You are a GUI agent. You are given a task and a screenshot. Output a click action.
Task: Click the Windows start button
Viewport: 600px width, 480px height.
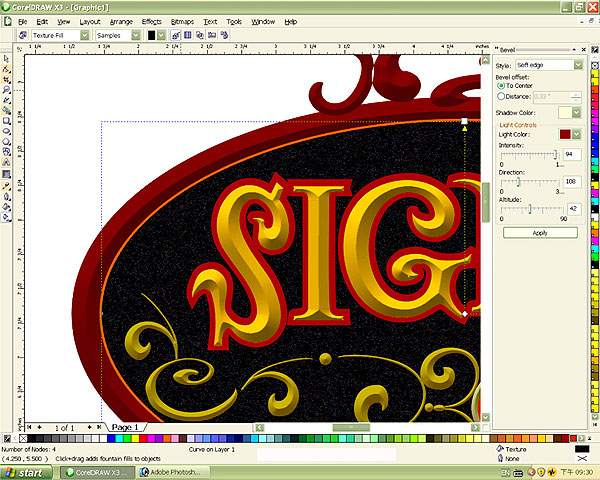[x=25, y=473]
